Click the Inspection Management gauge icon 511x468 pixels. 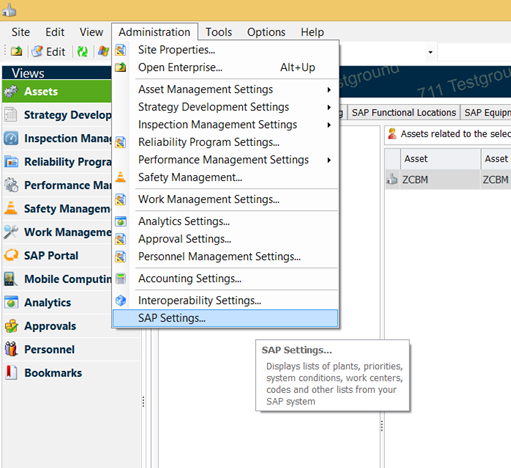(x=11, y=138)
